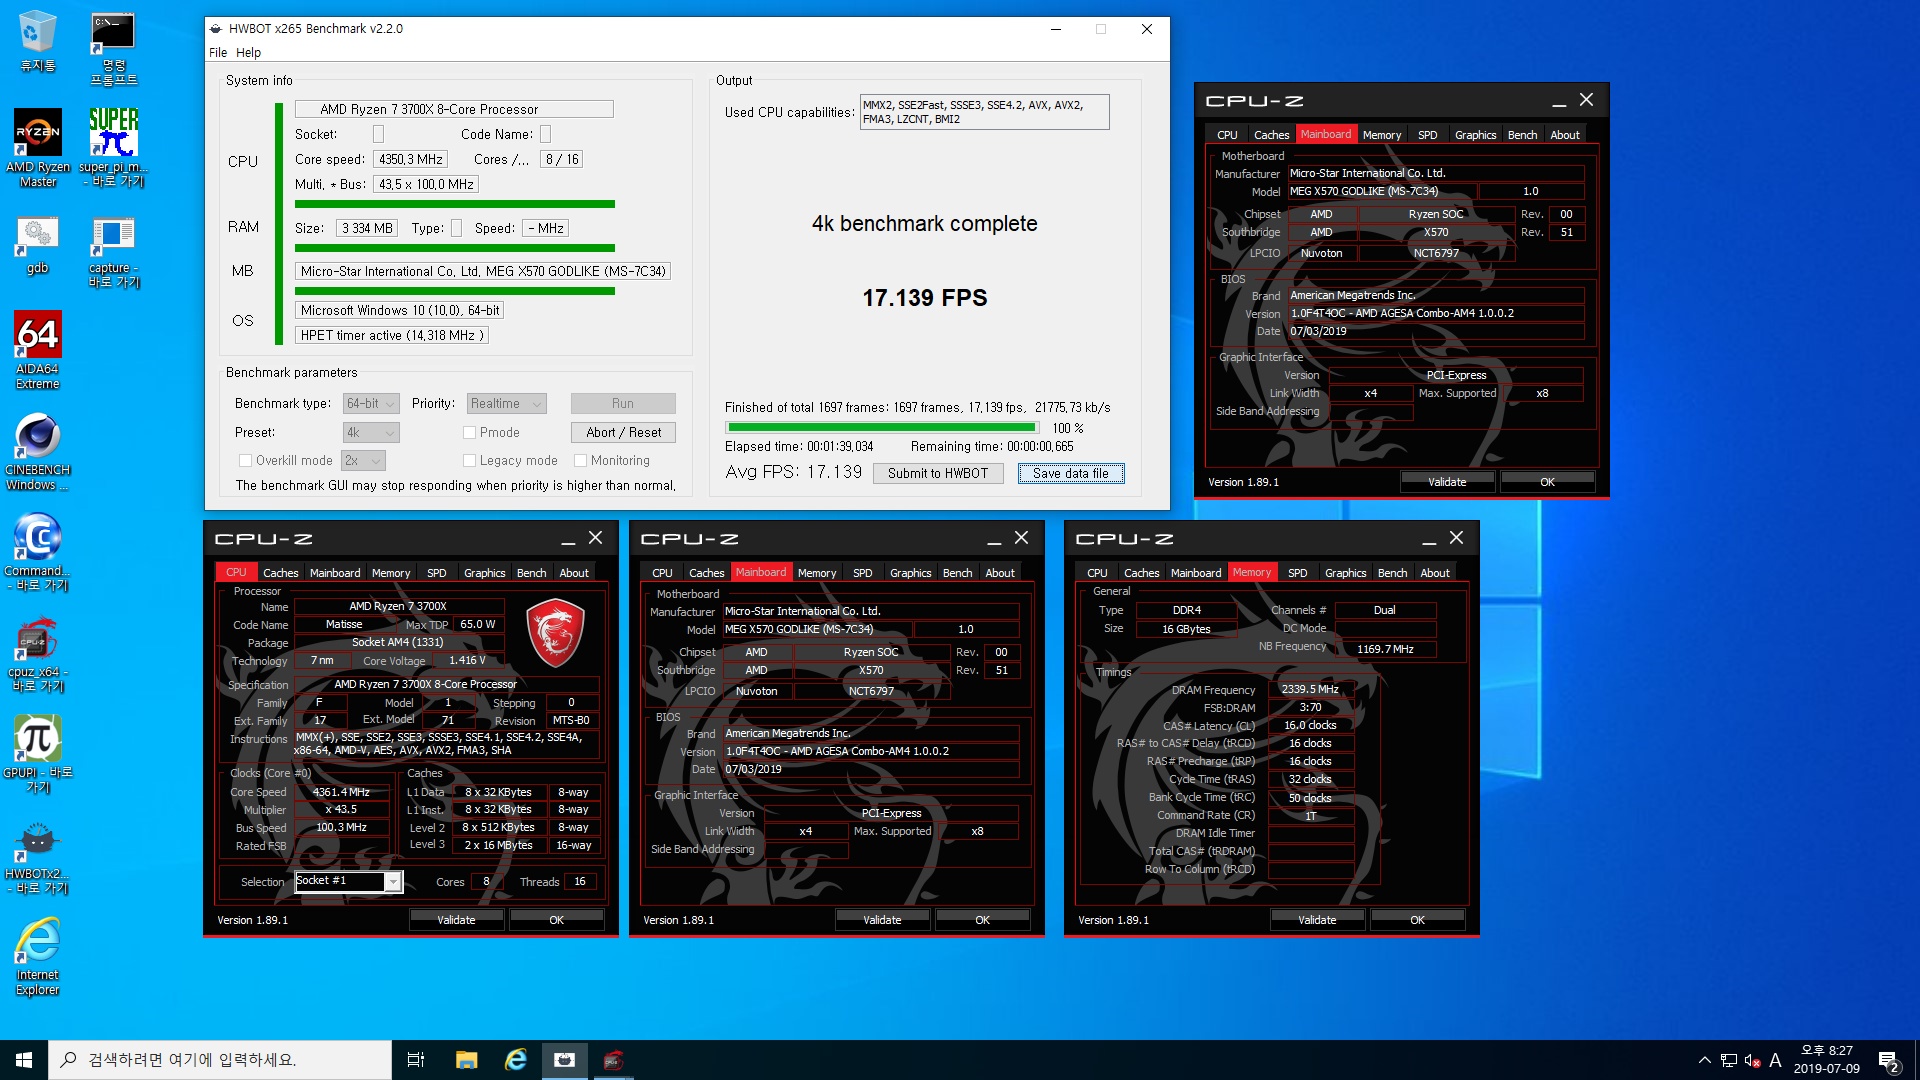The image size is (1920, 1080).
Task: Select CPU tab in top-right CPU-Z
Action: [x=1227, y=135]
